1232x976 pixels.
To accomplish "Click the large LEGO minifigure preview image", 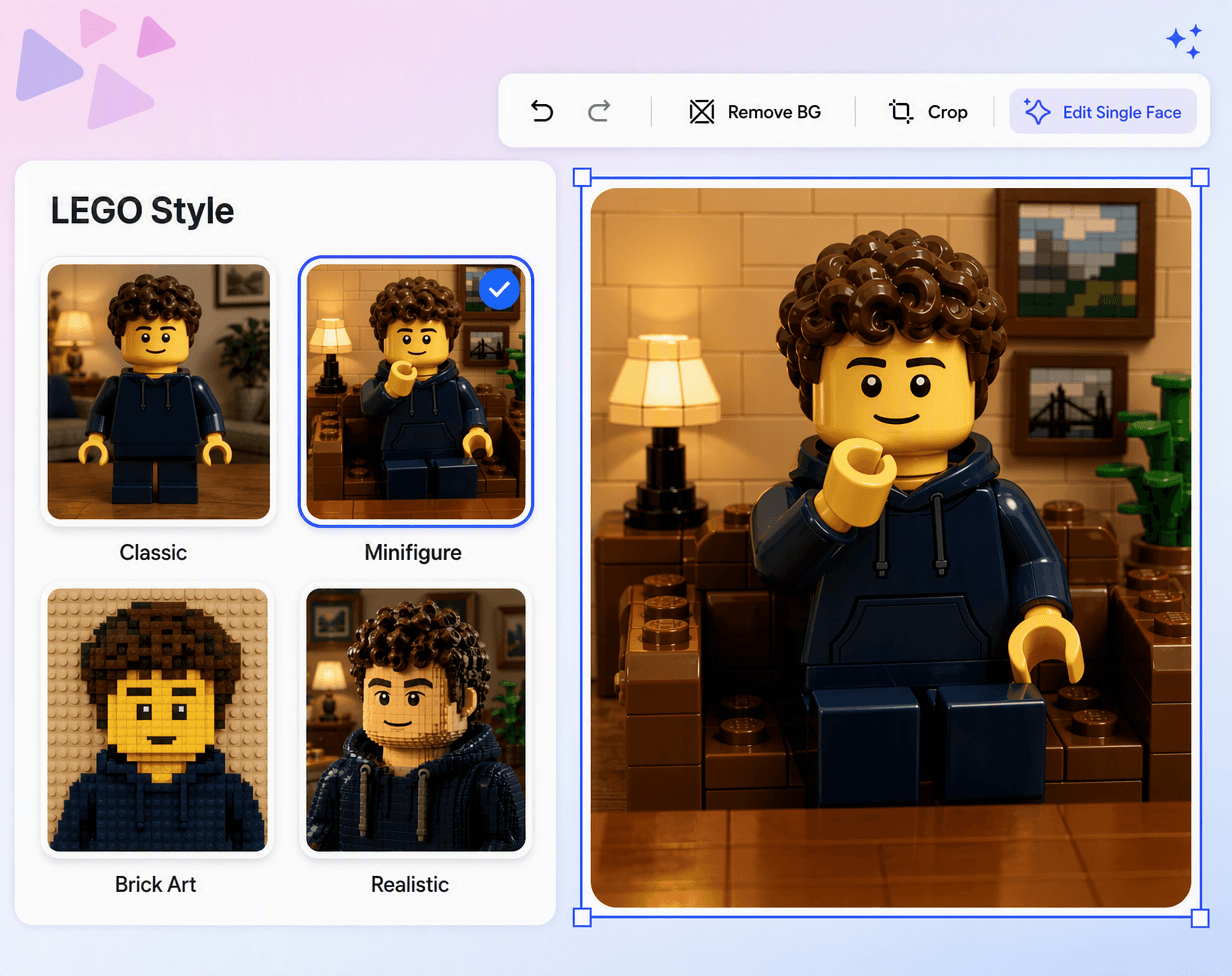I will click(x=891, y=548).
